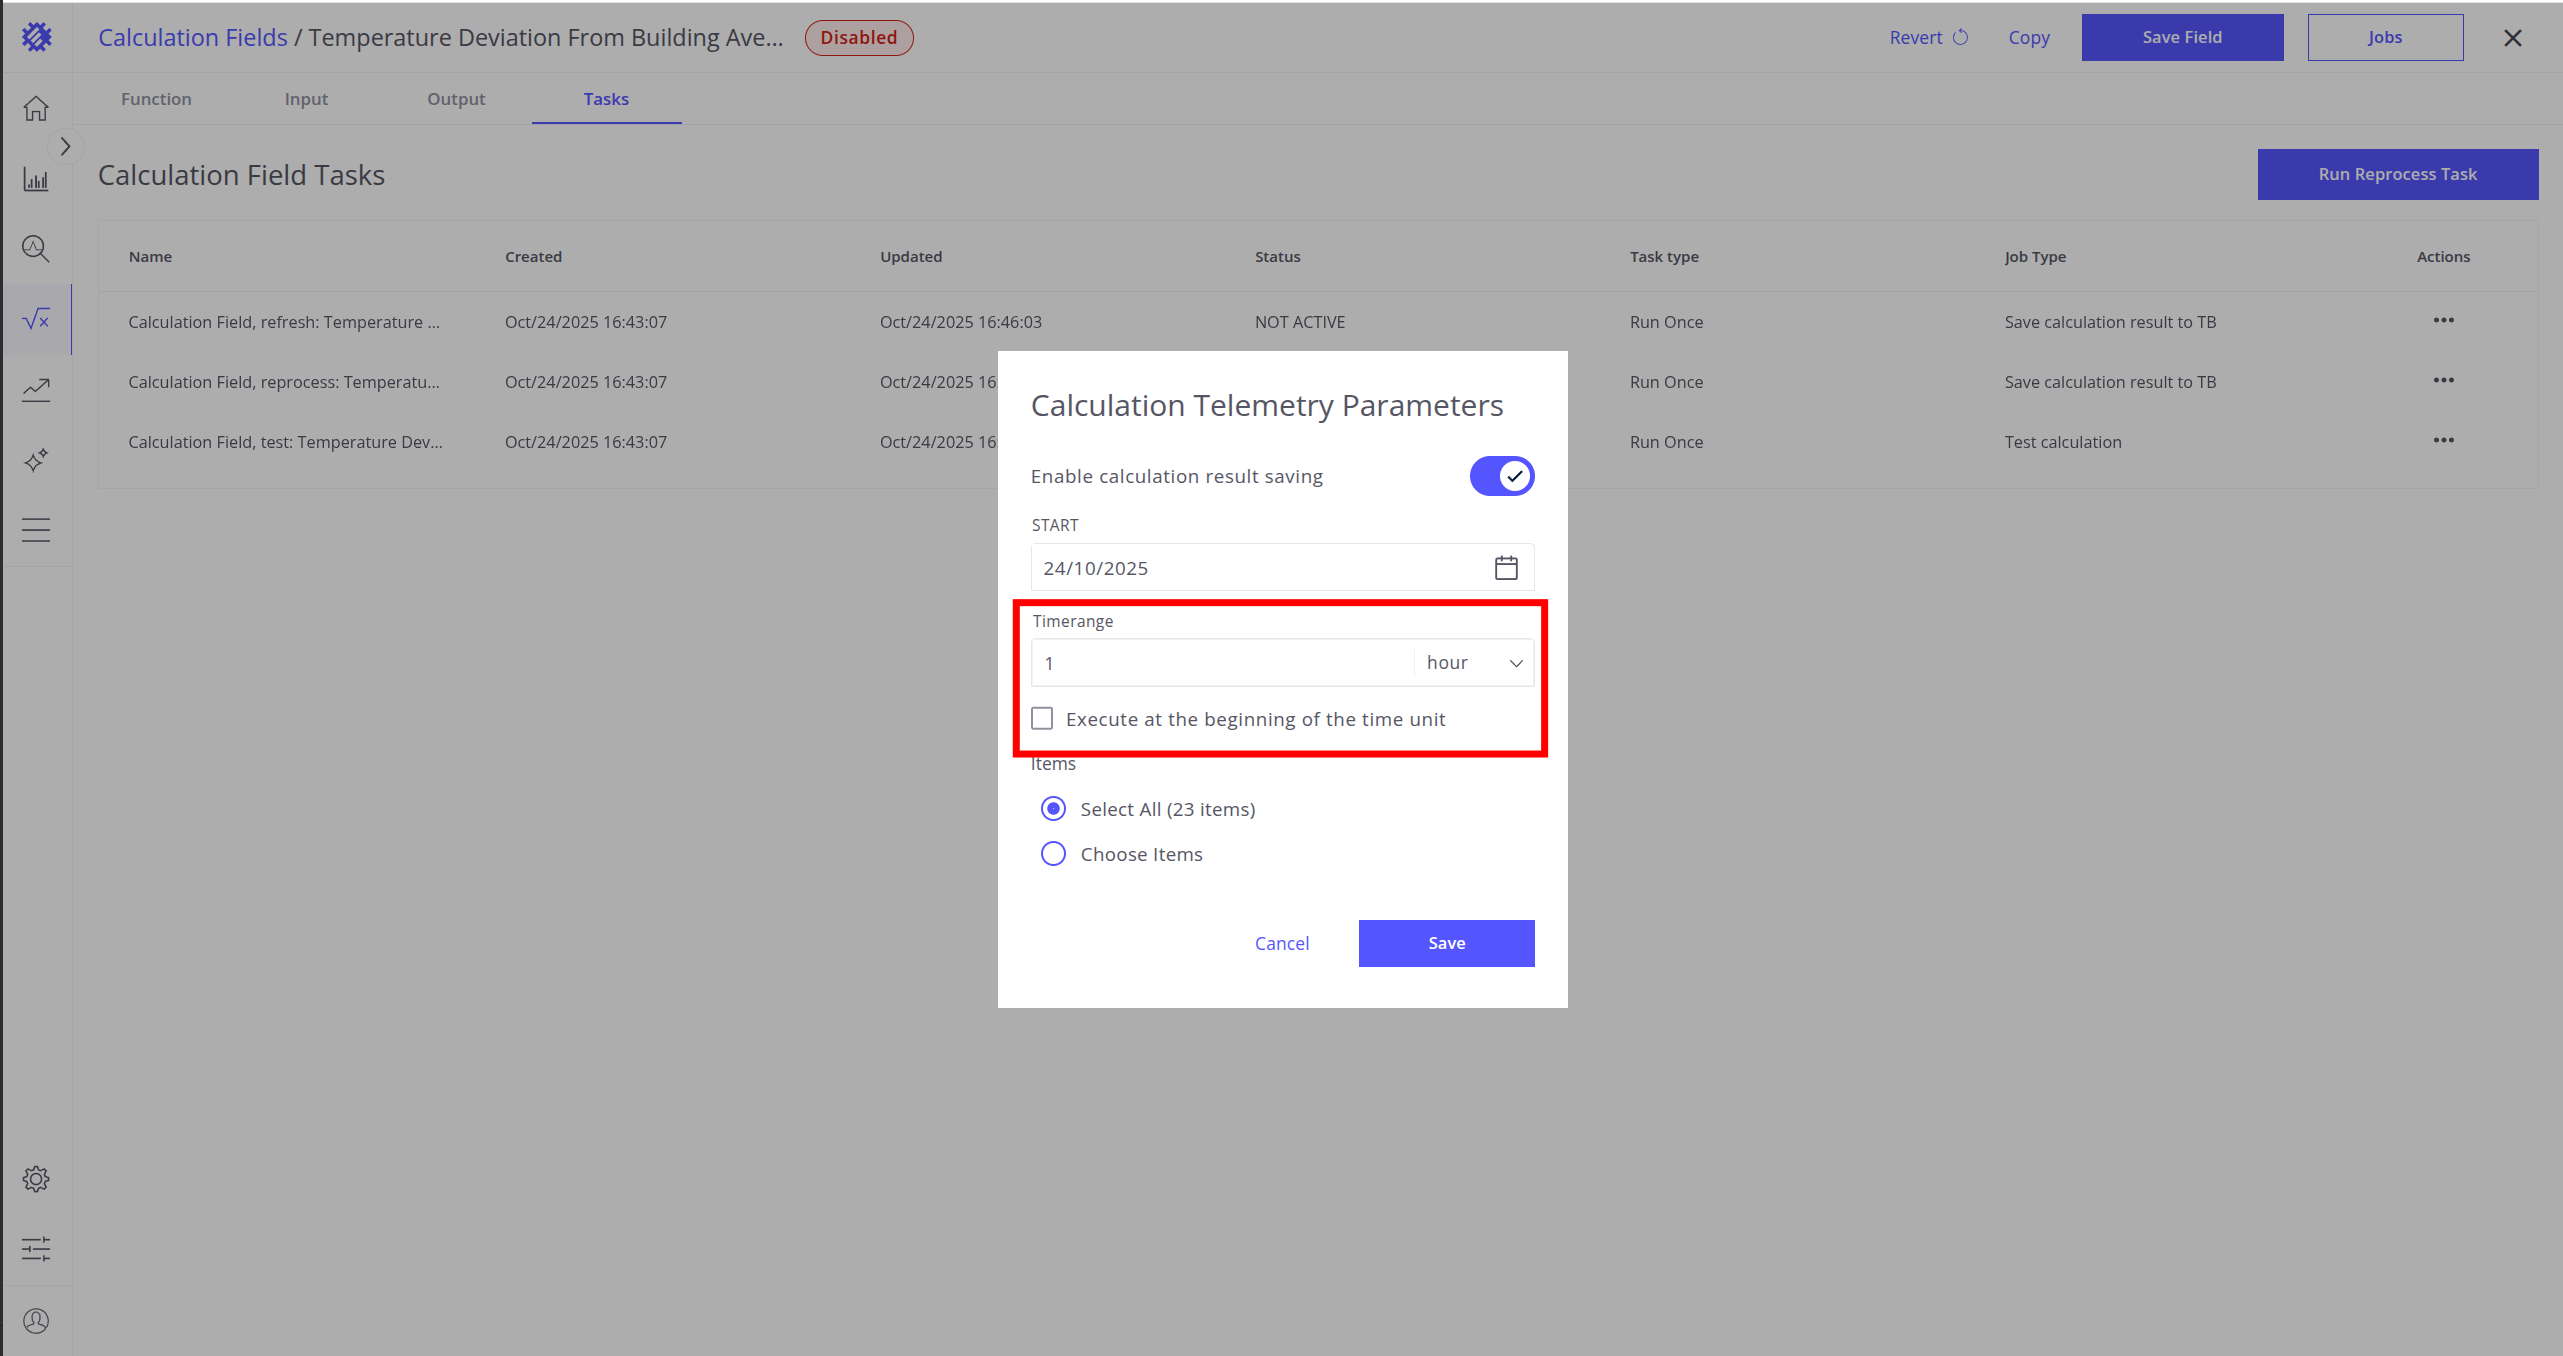
Task: Expand the sidebar with the chevron arrow
Action: pos(65,147)
